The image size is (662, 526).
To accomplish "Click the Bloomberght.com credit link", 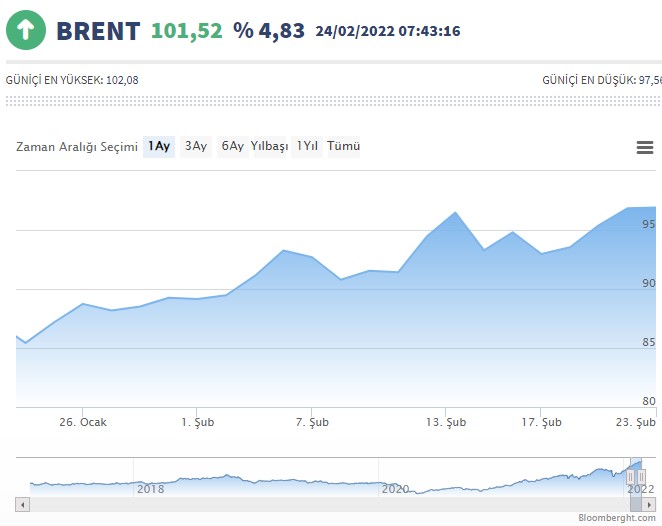I will pyautogui.click(x=618, y=517).
